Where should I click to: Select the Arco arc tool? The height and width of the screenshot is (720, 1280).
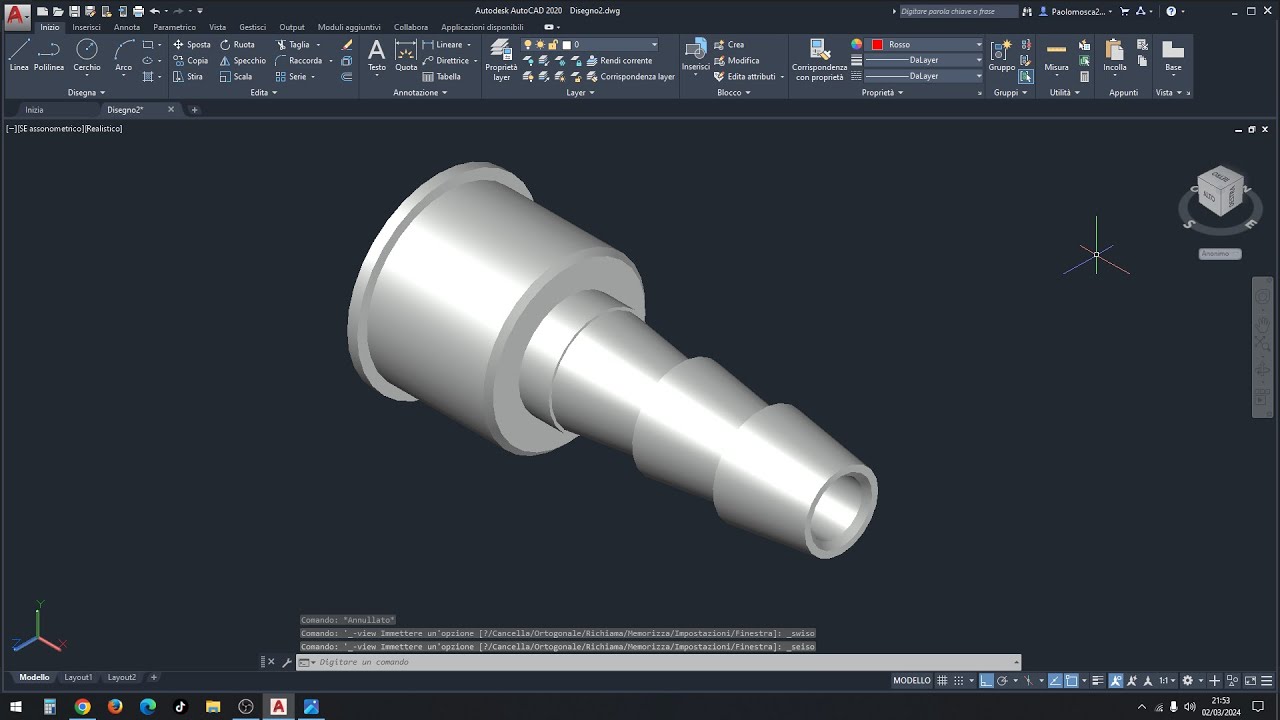123,55
